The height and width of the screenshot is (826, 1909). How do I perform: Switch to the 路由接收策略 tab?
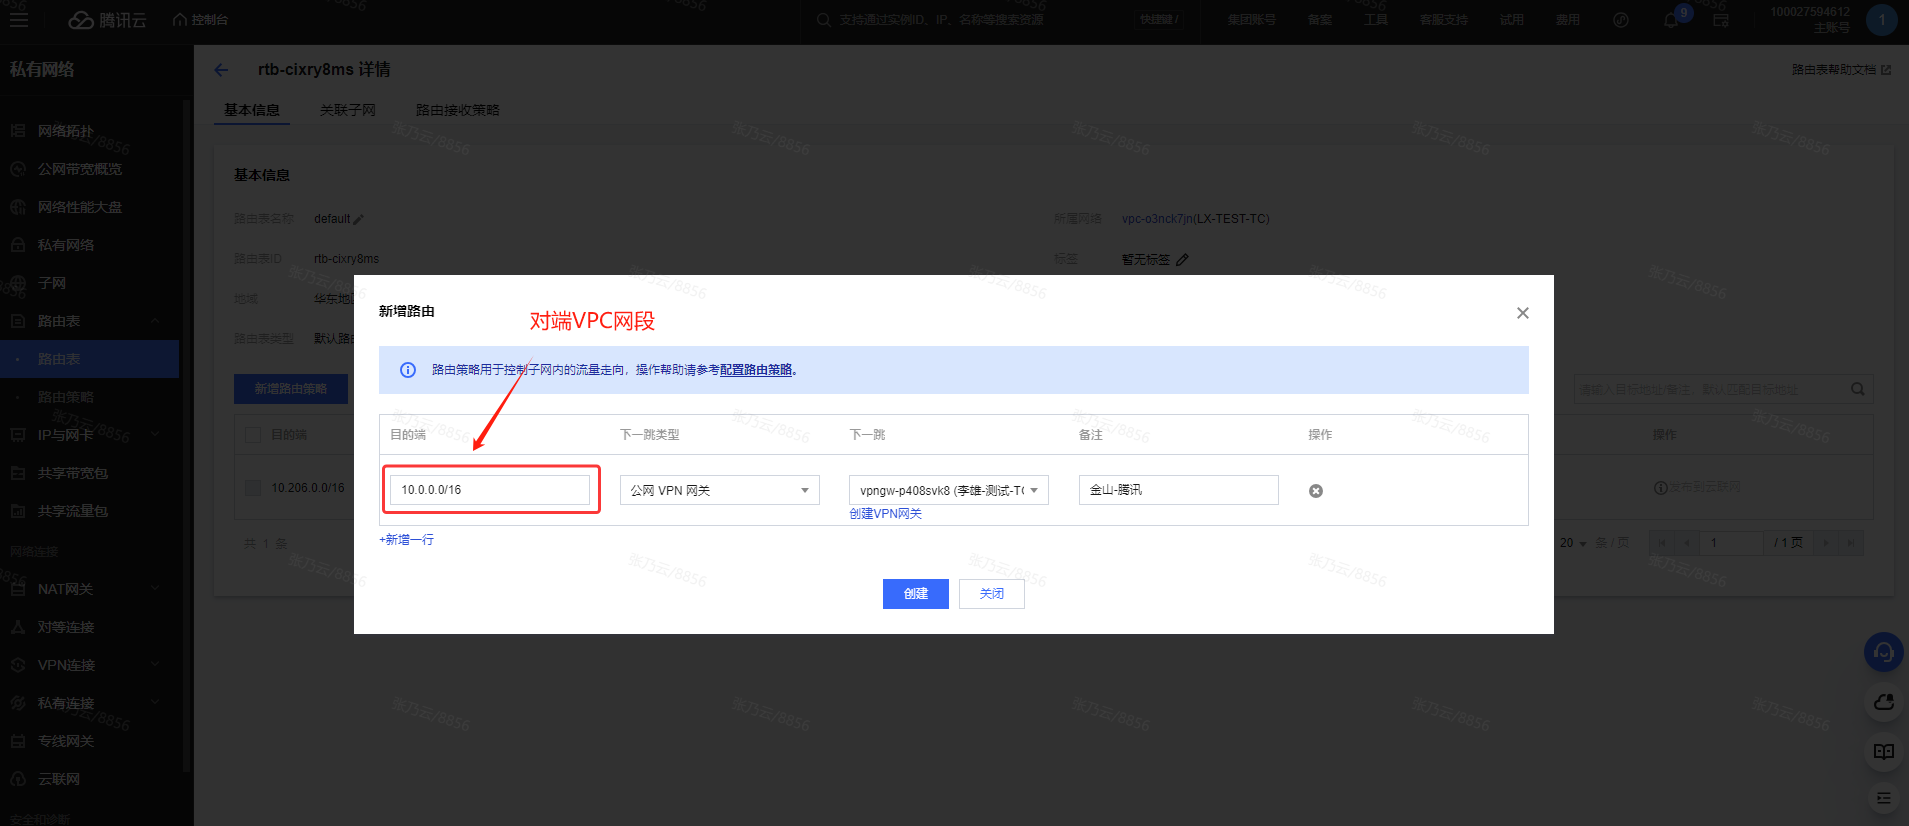[x=457, y=110]
